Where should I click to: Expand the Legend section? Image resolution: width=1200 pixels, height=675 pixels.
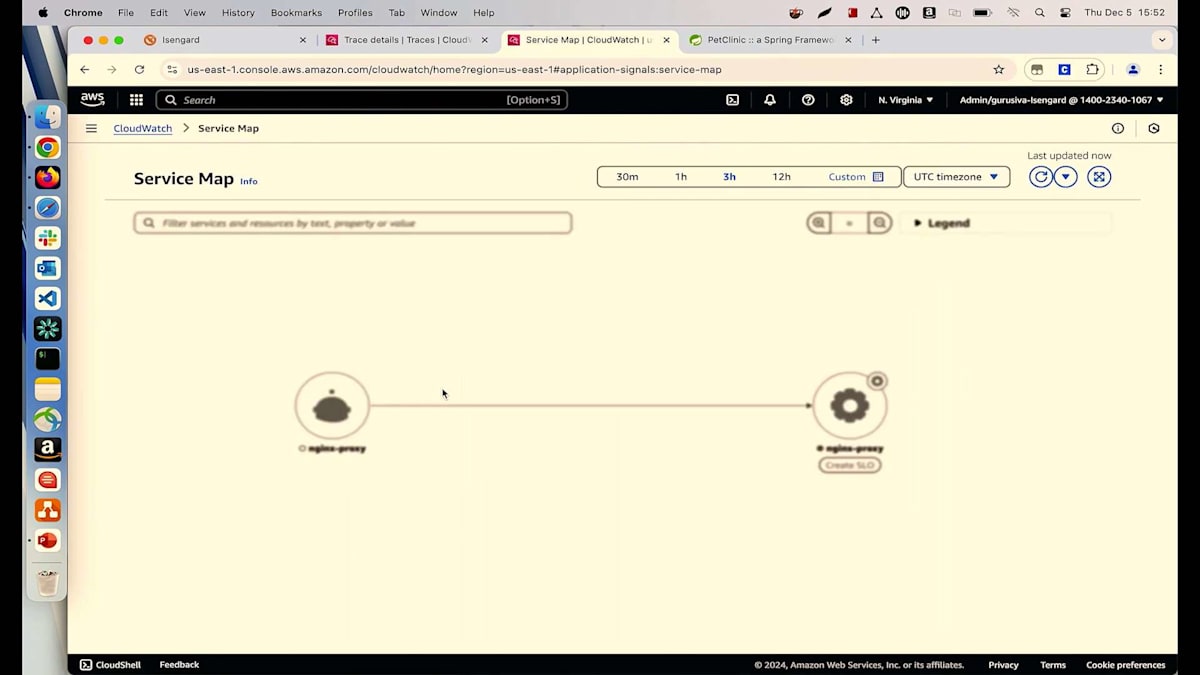[942, 223]
